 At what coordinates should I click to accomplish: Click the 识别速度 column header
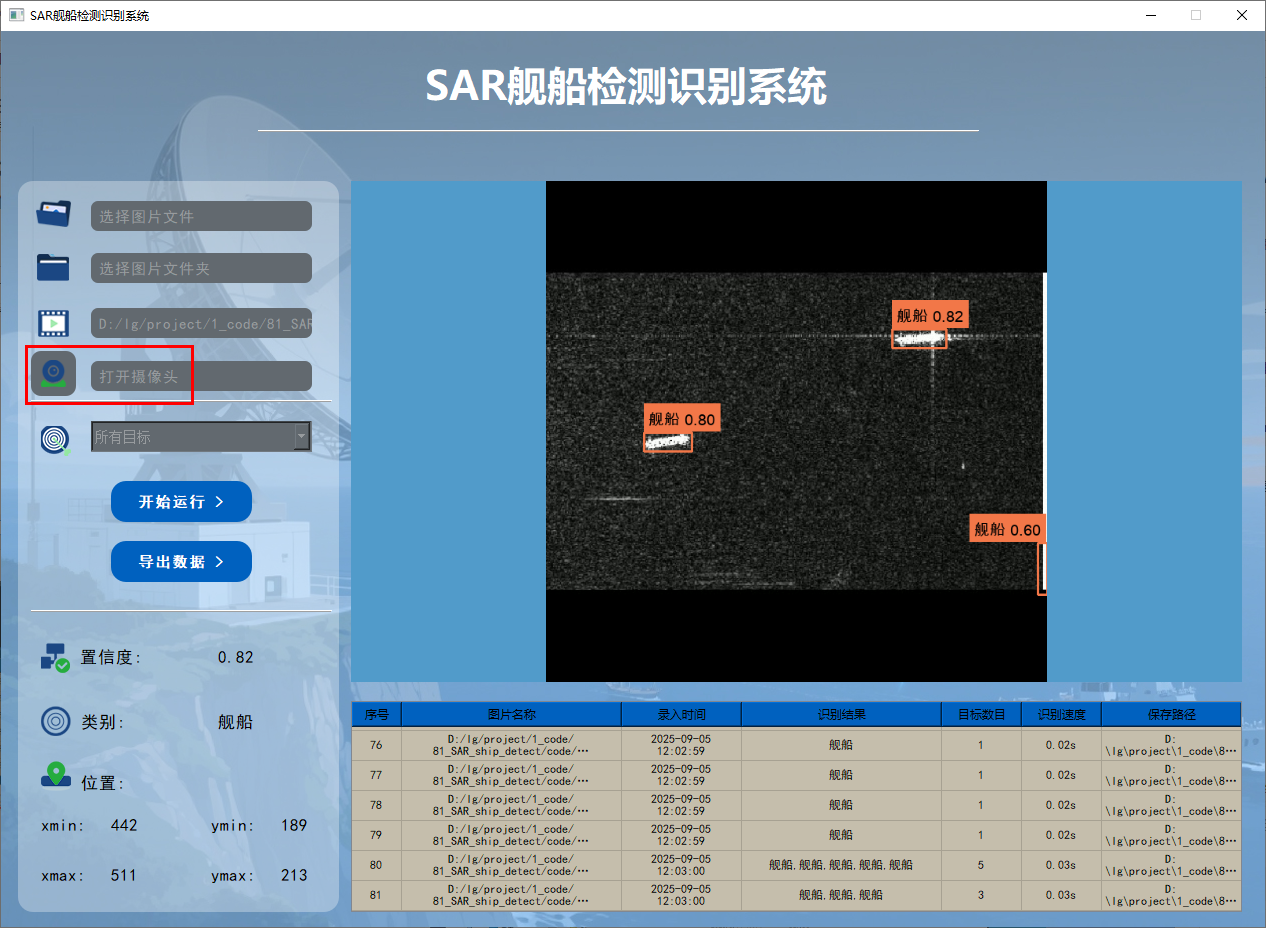(x=1061, y=714)
